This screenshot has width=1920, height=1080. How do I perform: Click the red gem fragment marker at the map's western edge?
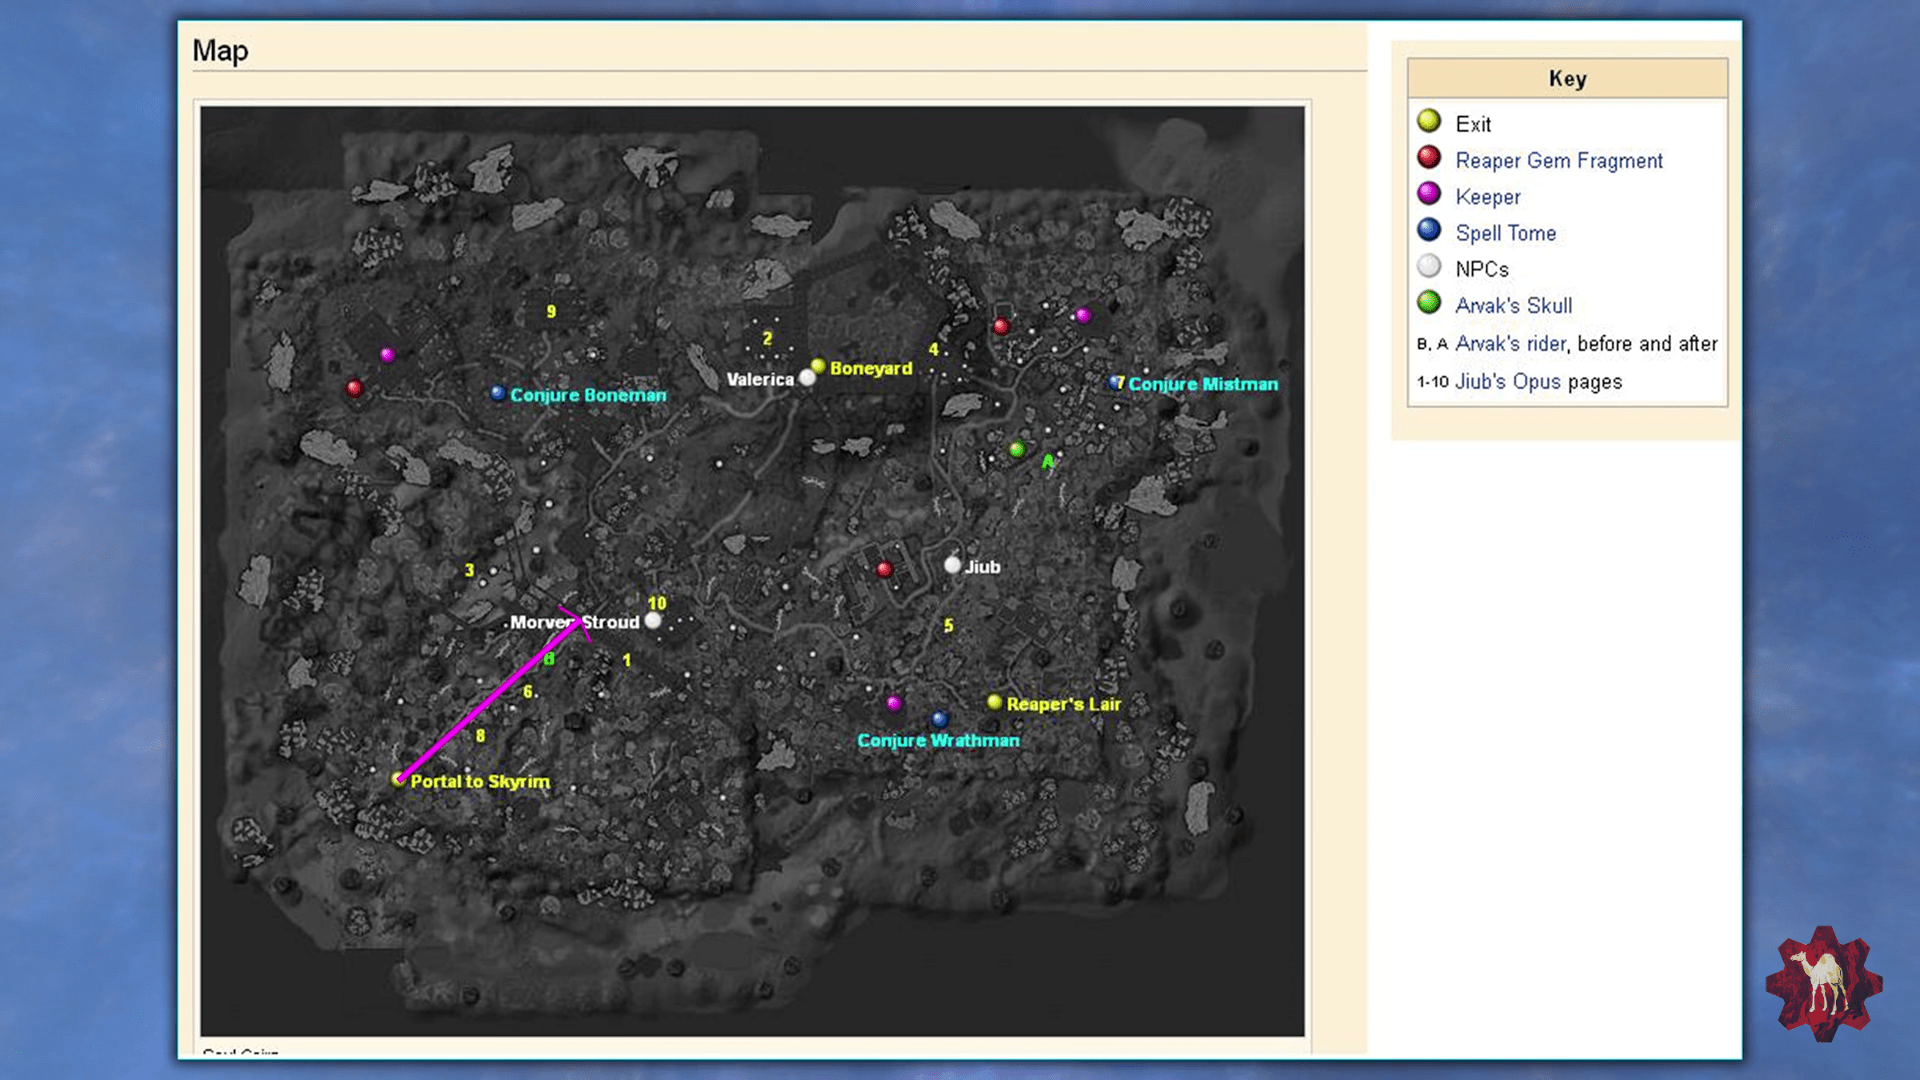point(354,387)
